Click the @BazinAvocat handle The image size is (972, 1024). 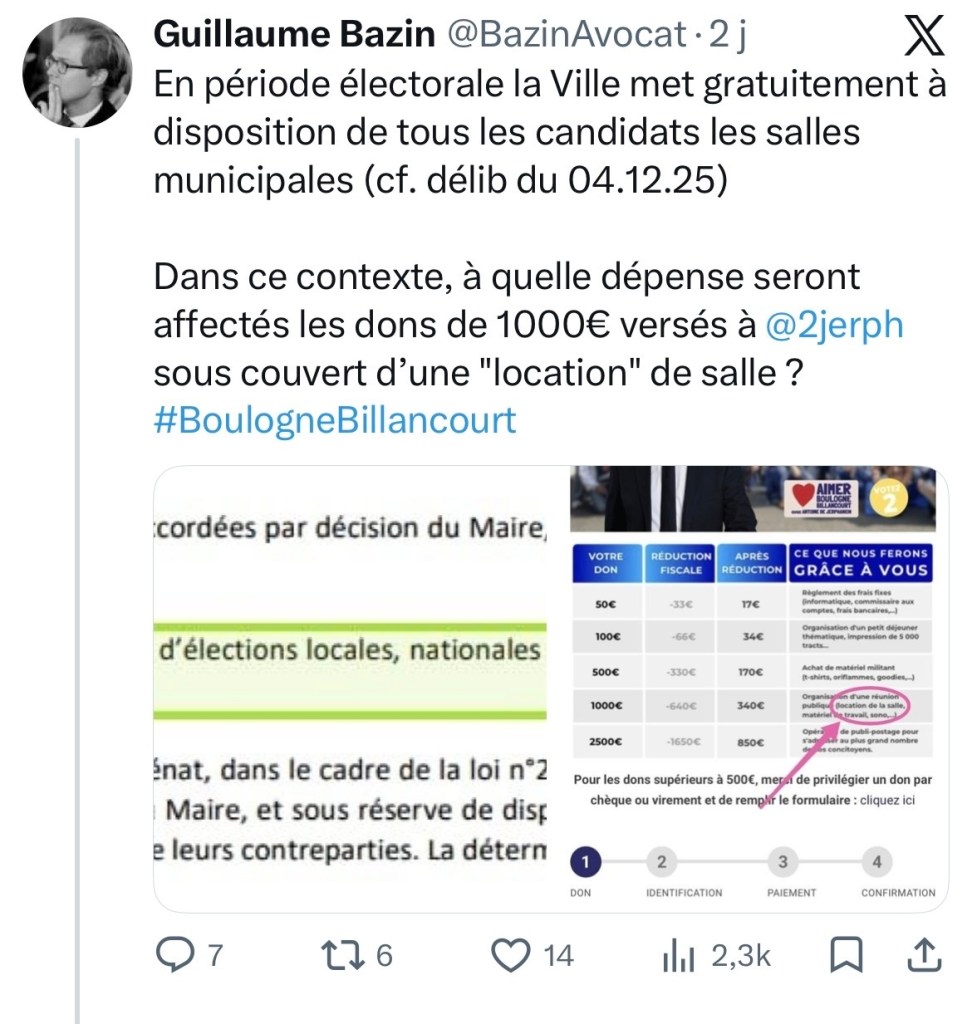(566, 37)
